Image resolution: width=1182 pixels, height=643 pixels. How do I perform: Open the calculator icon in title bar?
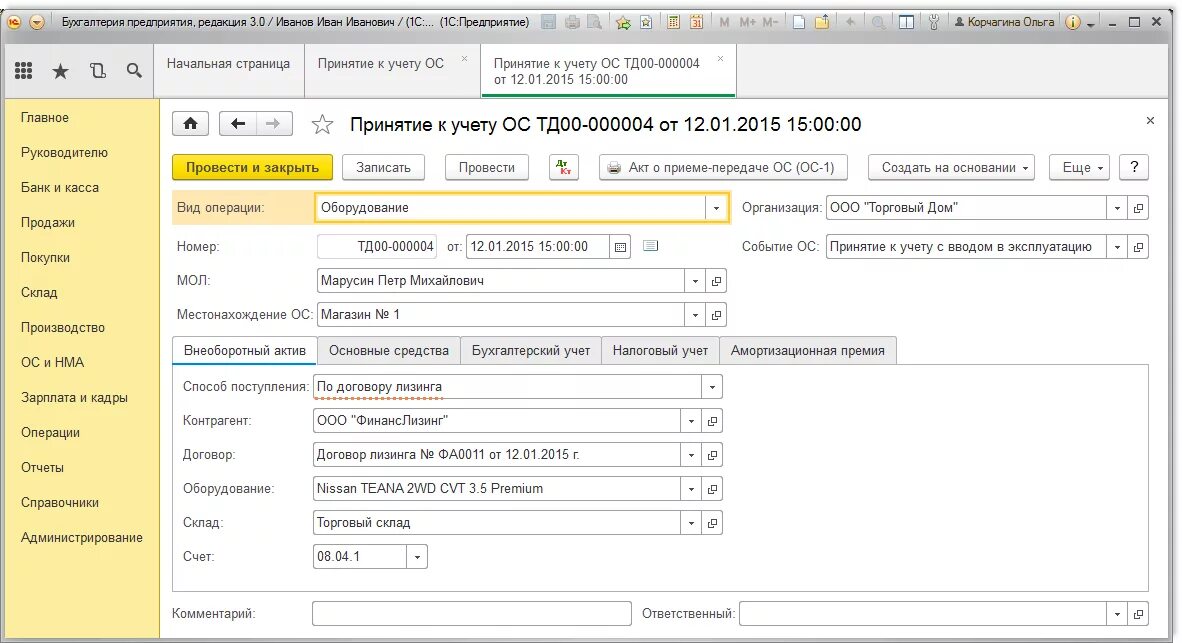point(673,22)
